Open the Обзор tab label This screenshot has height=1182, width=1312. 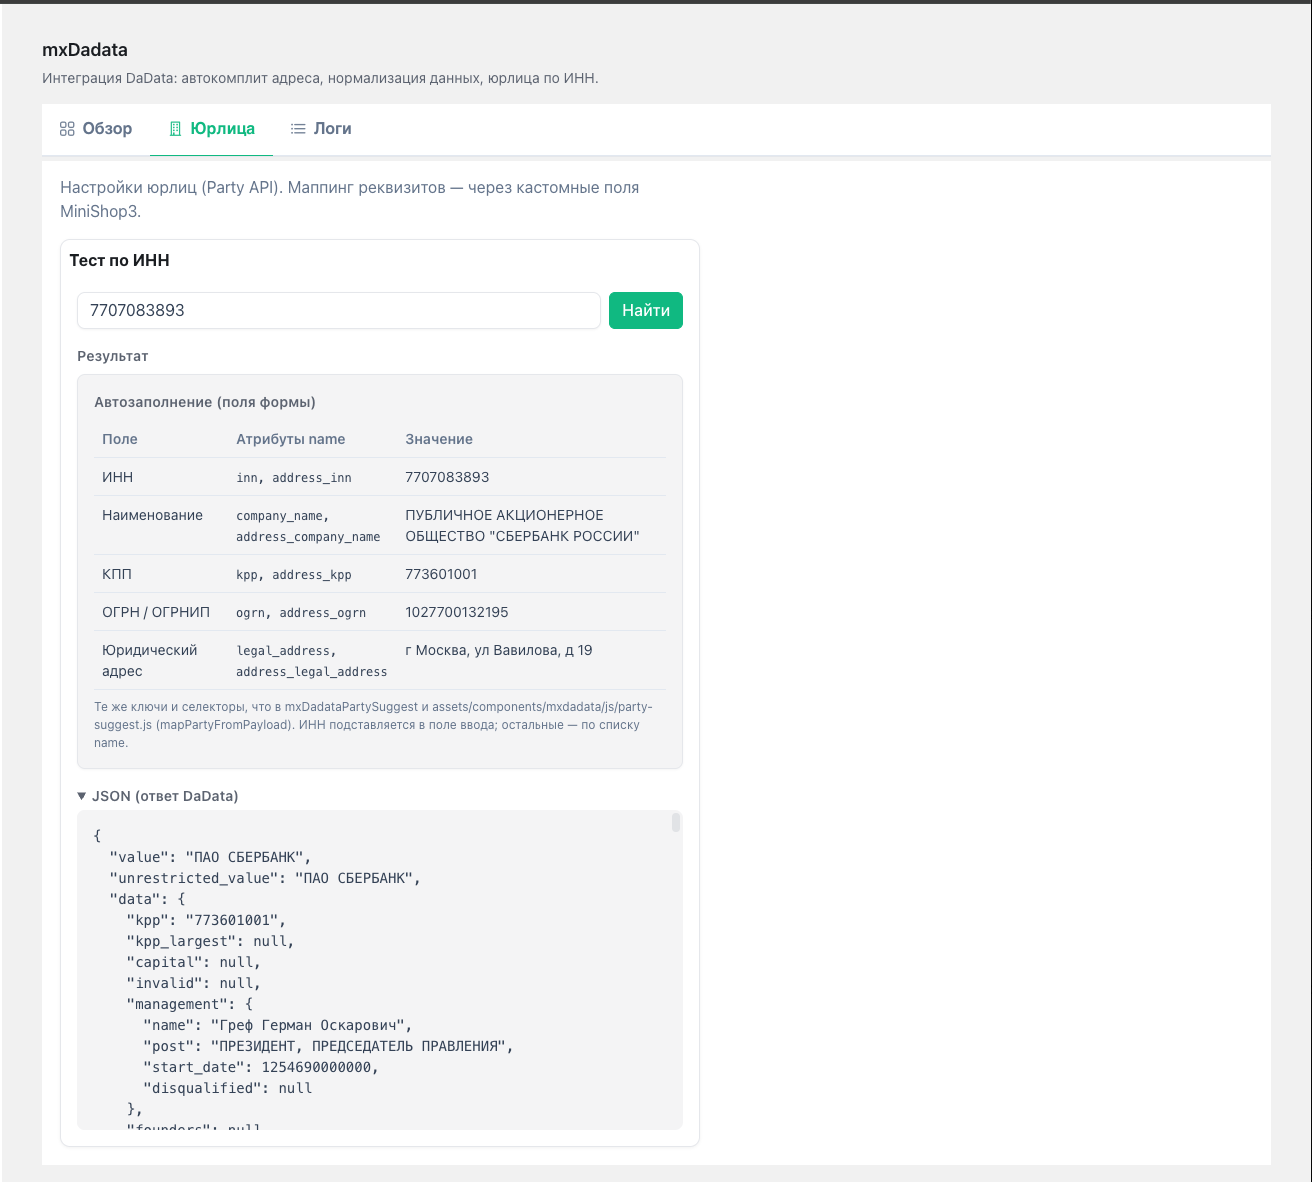click(x=107, y=129)
